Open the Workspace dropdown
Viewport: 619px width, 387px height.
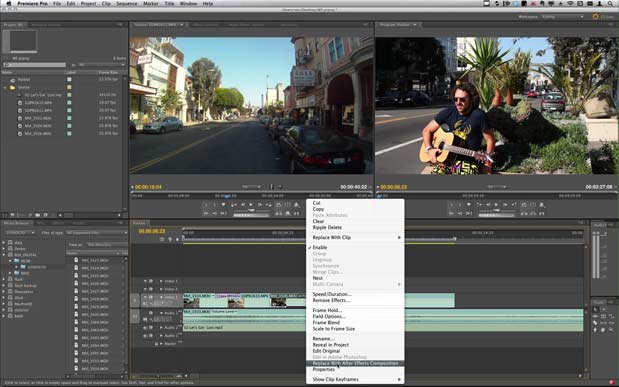(563, 17)
